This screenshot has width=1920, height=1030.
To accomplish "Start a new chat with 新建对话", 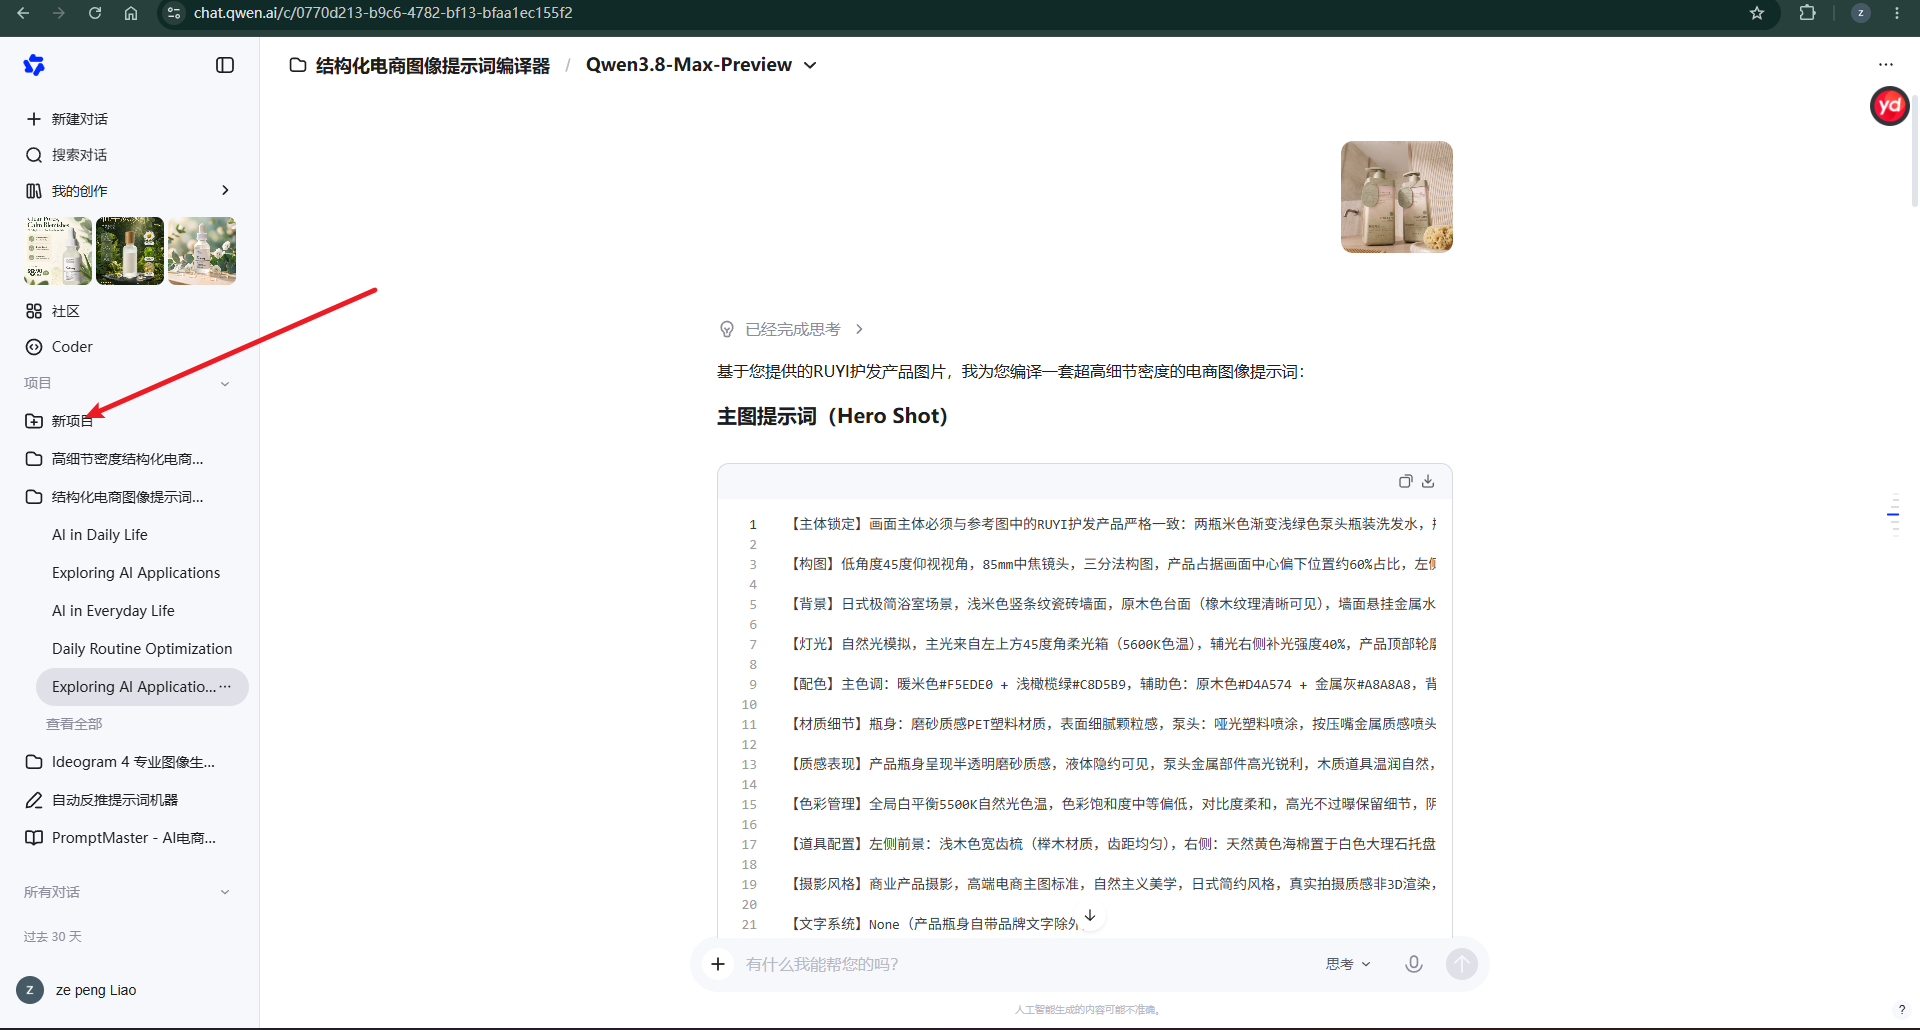I will tap(66, 119).
